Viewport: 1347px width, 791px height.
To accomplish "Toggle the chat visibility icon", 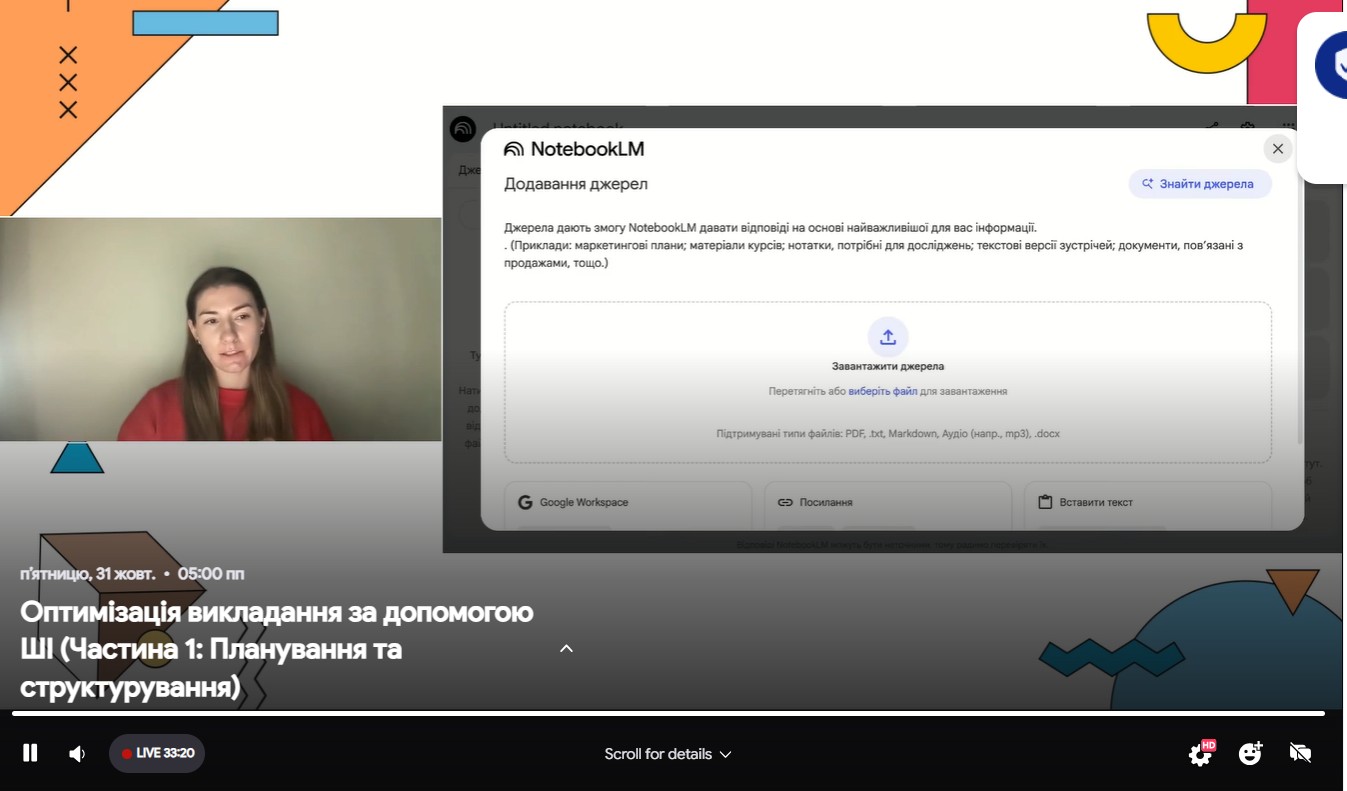I will click(x=1300, y=754).
